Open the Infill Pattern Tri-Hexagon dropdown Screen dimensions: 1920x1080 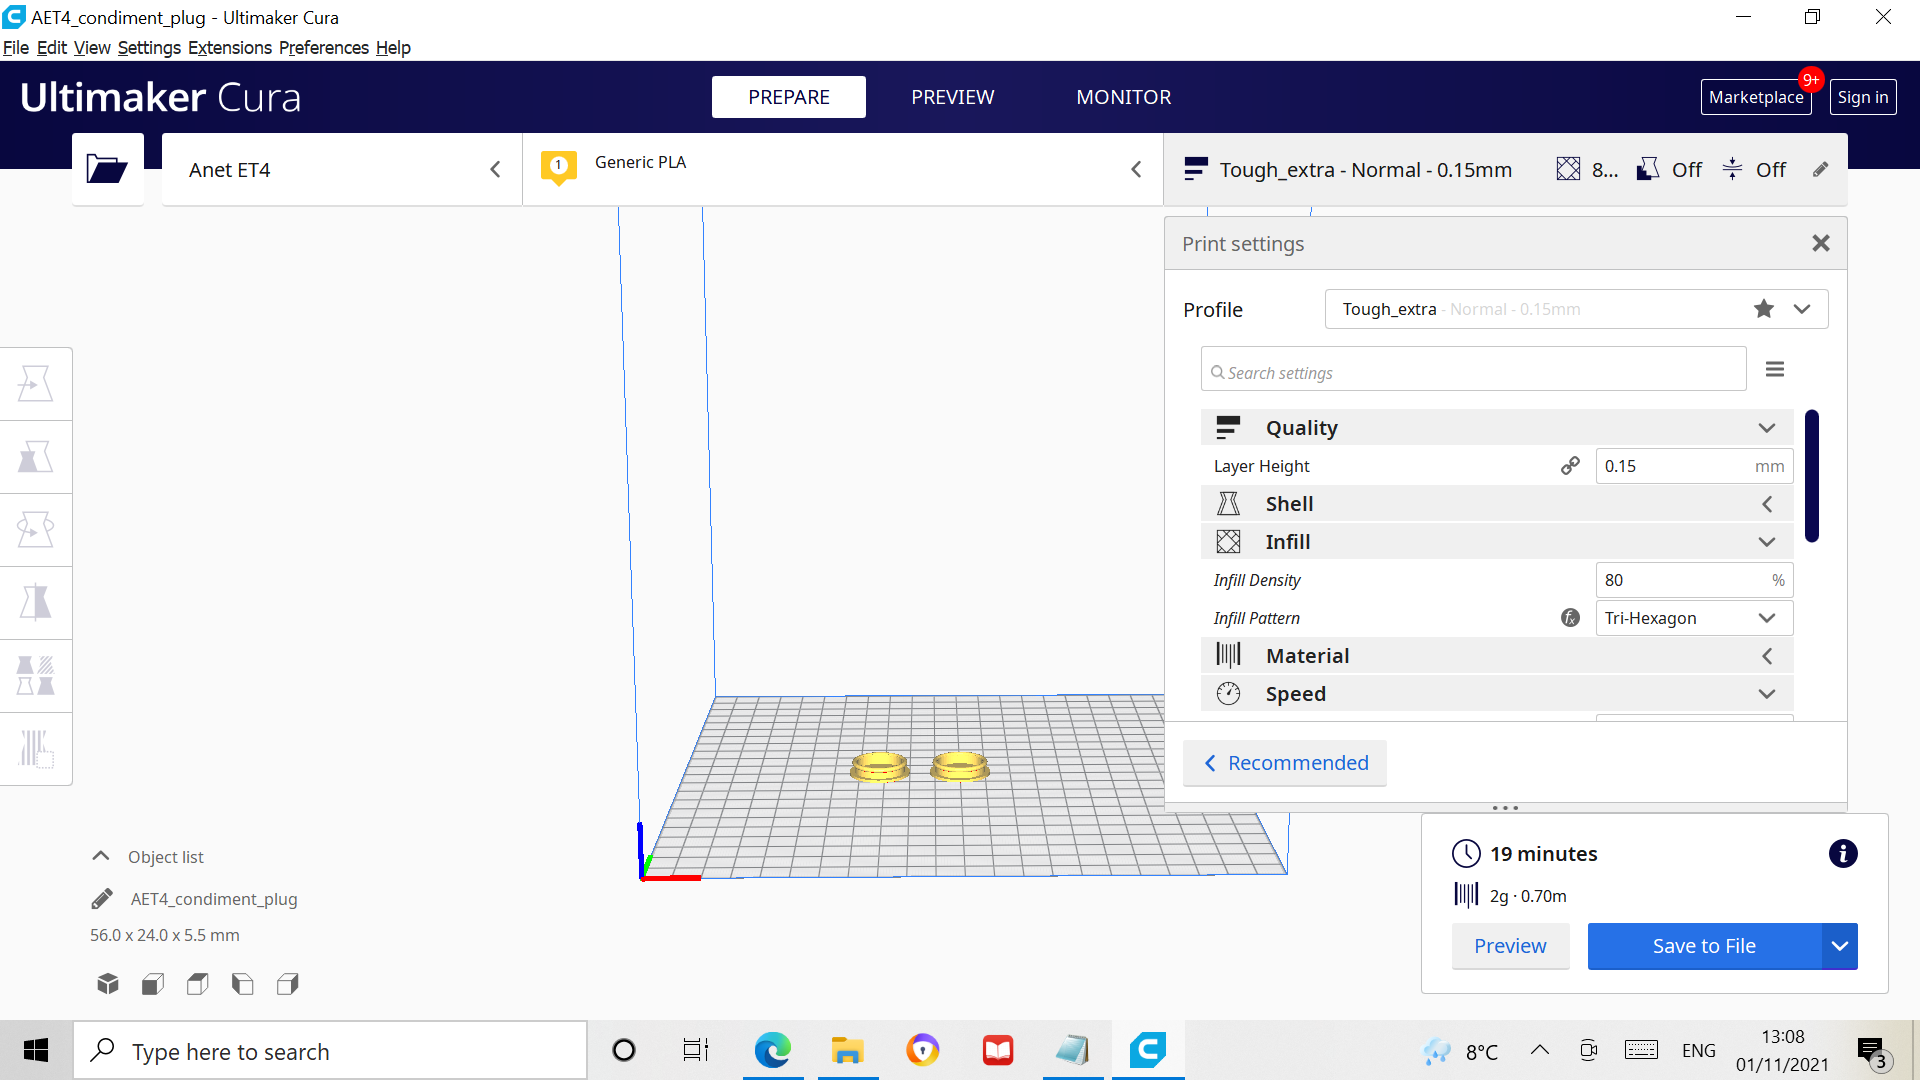pyautogui.click(x=1693, y=618)
